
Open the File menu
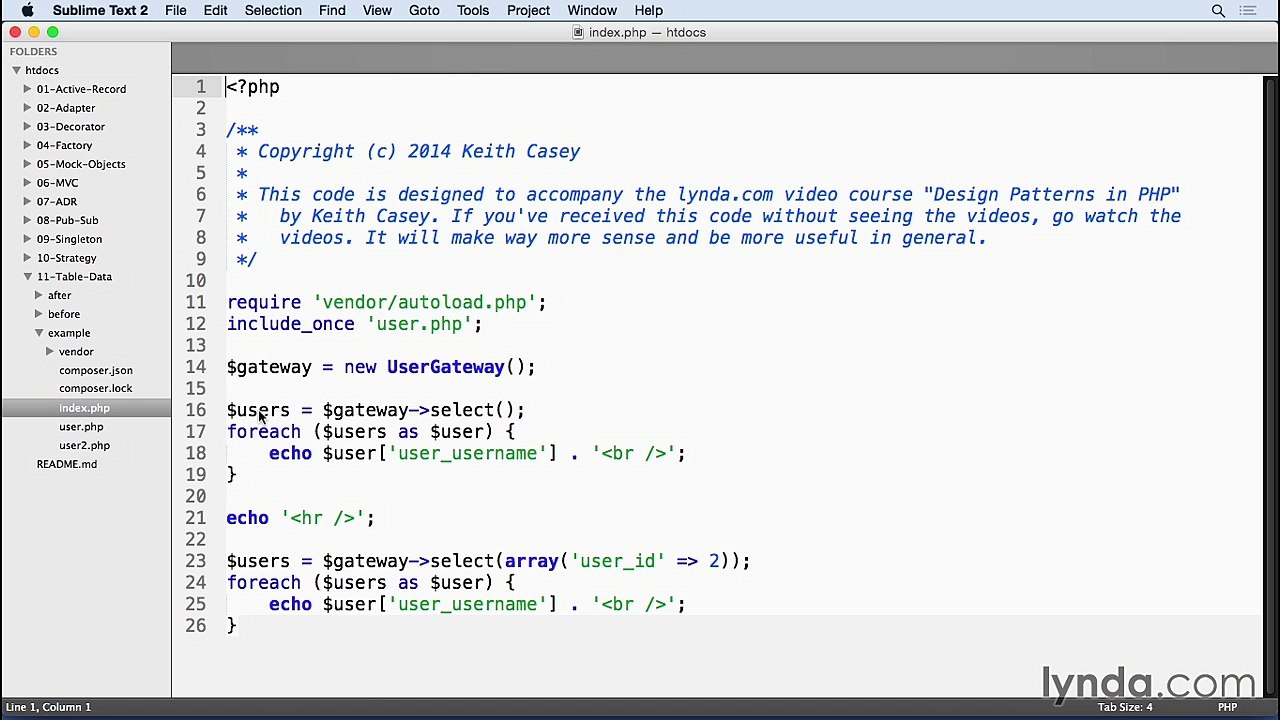[176, 10]
